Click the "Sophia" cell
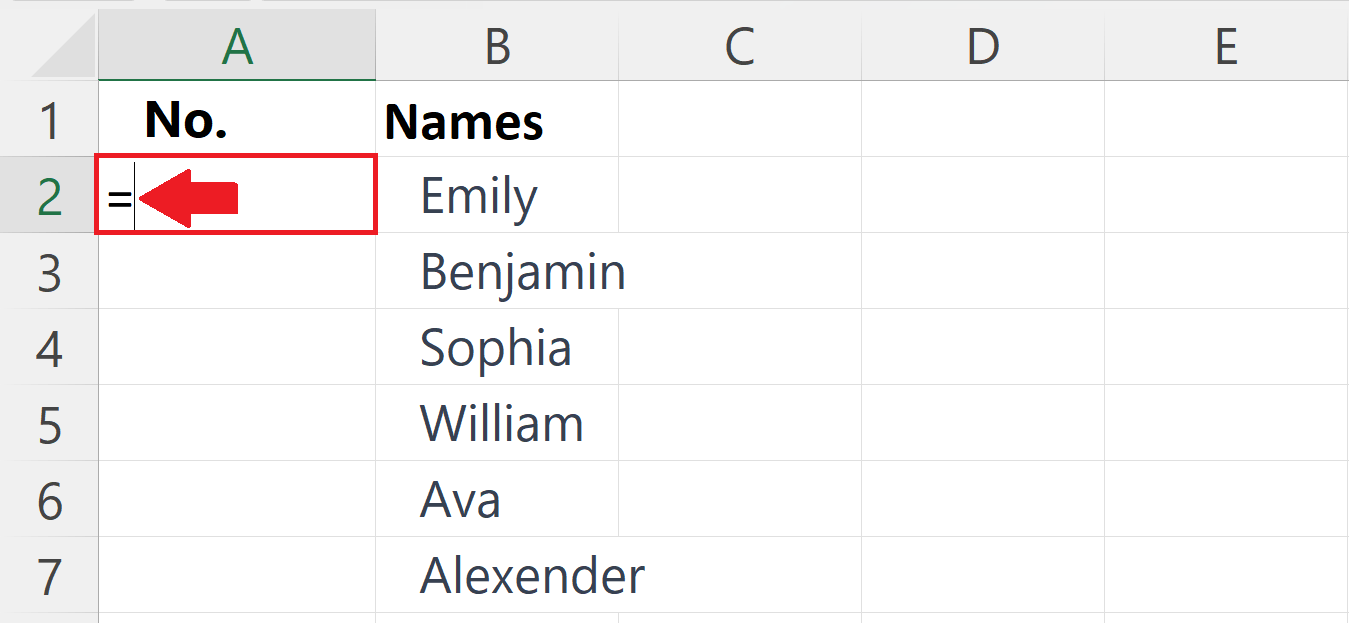Viewport: 1349px width, 623px height. point(497,347)
